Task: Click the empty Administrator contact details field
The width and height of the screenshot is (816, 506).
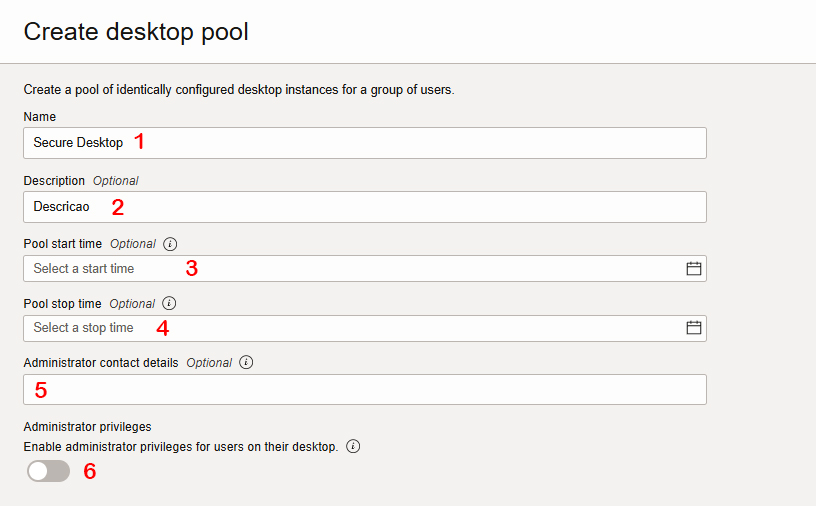Action: click(365, 389)
